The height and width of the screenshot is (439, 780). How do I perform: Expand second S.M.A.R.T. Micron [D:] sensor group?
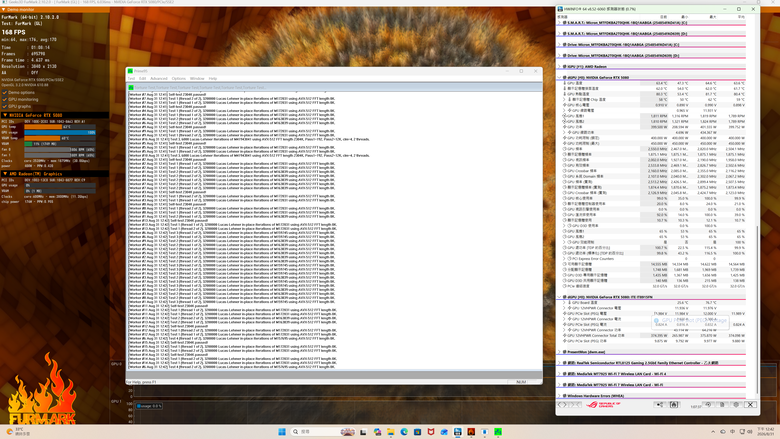click(559, 34)
